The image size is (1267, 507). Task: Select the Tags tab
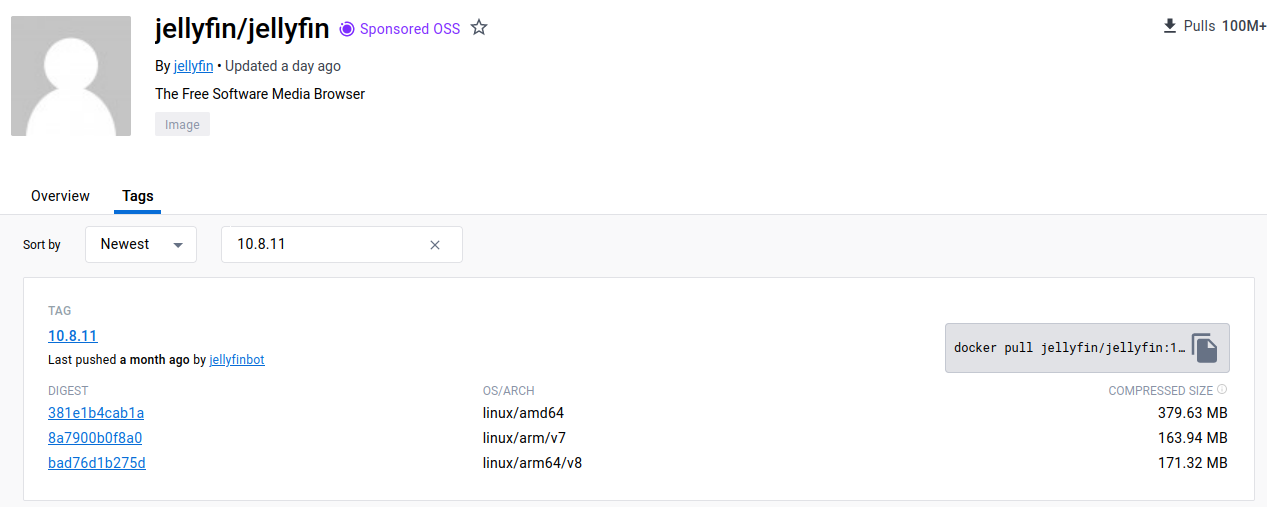tap(138, 196)
